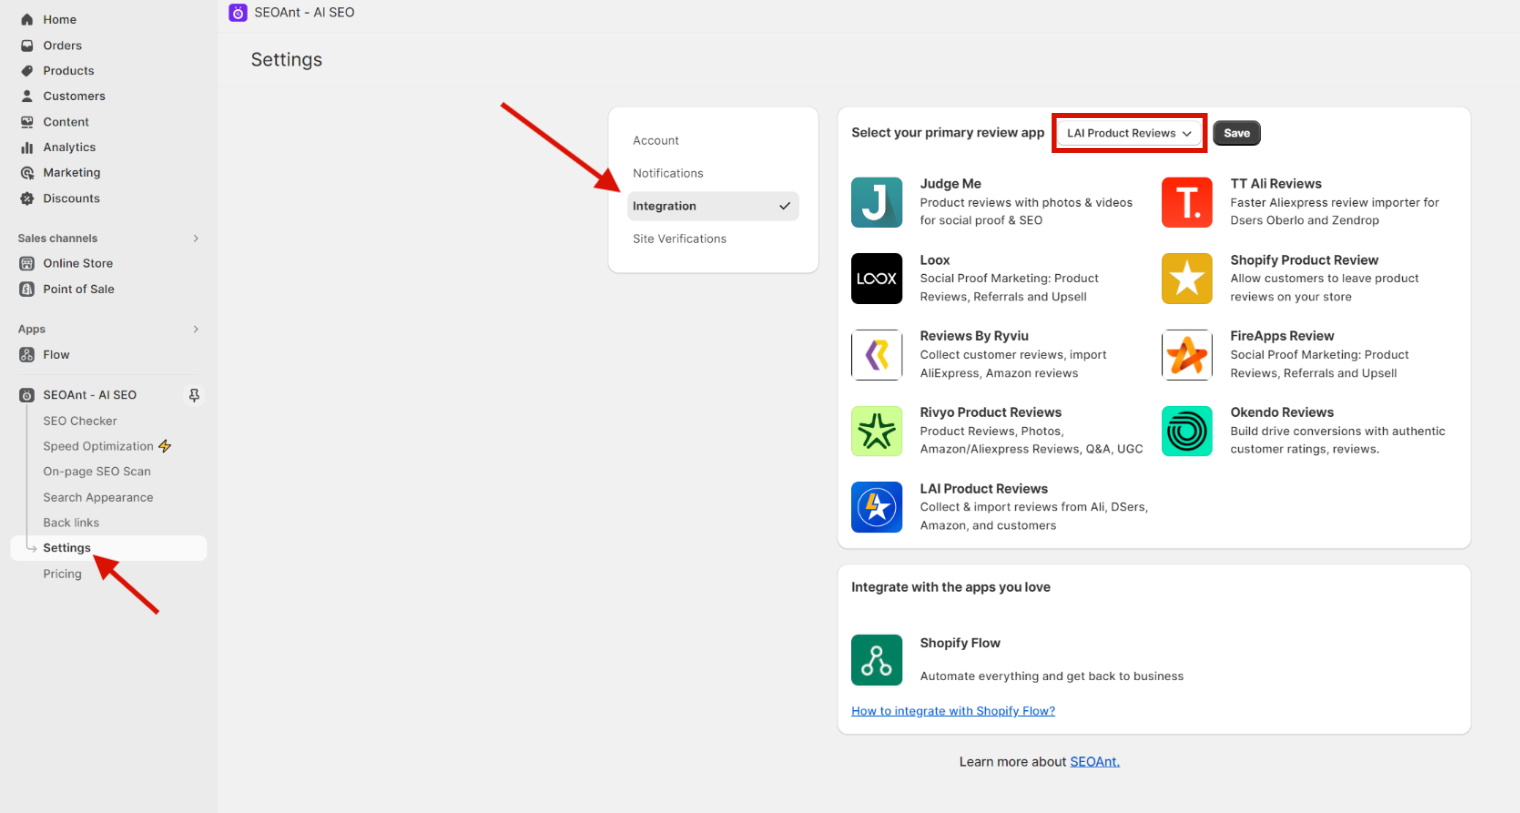
Task: Click the Integration tab checkmark
Action: pyautogui.click(x=785, y=206)
